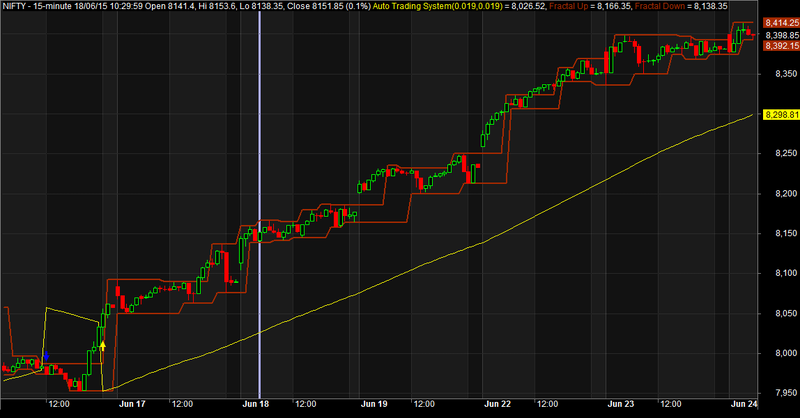Click the Jun 22 date label
Viewport: 800px width, 418px height.
pos(497,404)
